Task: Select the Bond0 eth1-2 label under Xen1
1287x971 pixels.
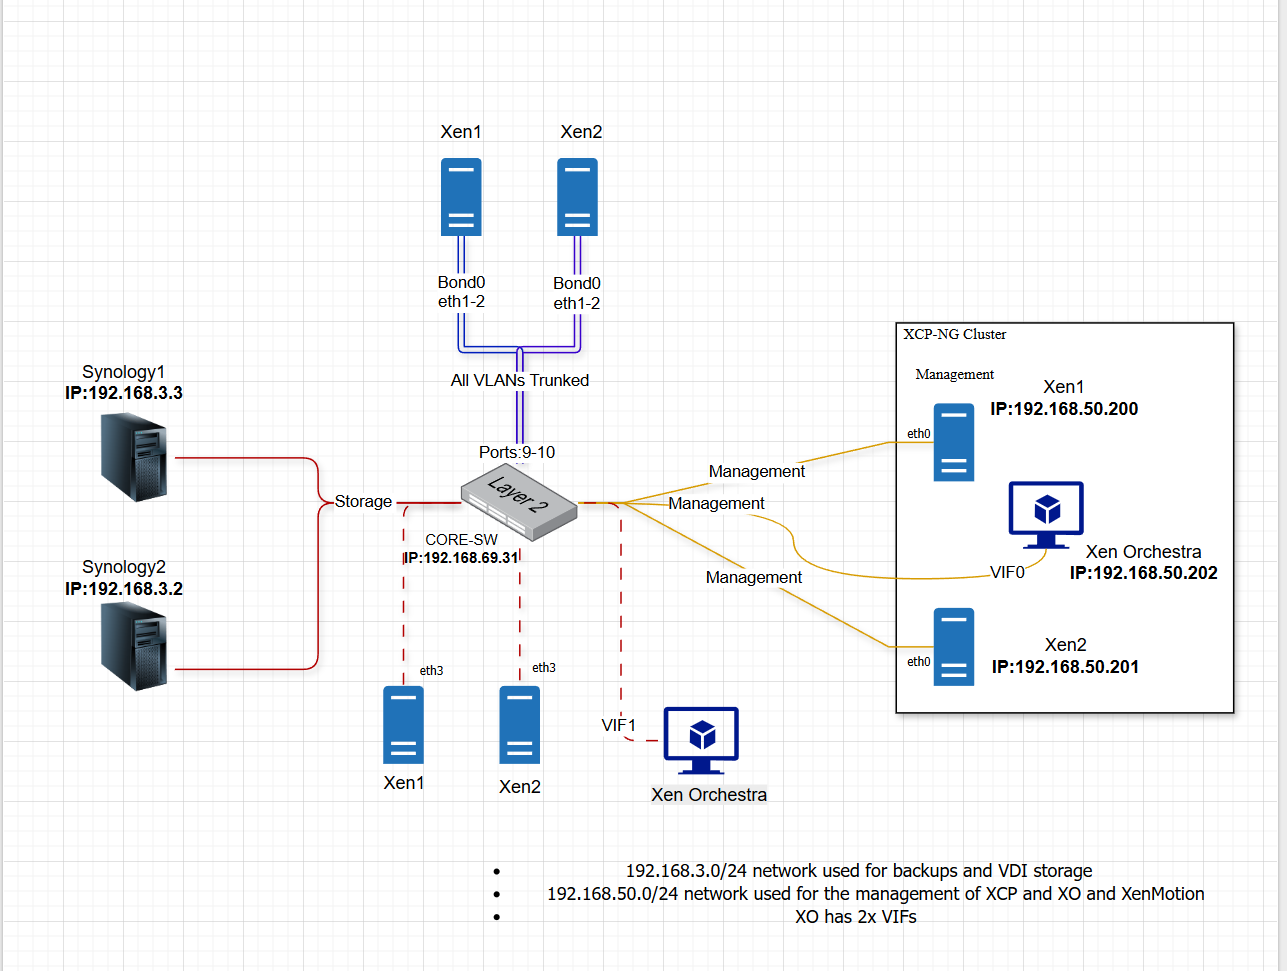Action: coord(461,292)
